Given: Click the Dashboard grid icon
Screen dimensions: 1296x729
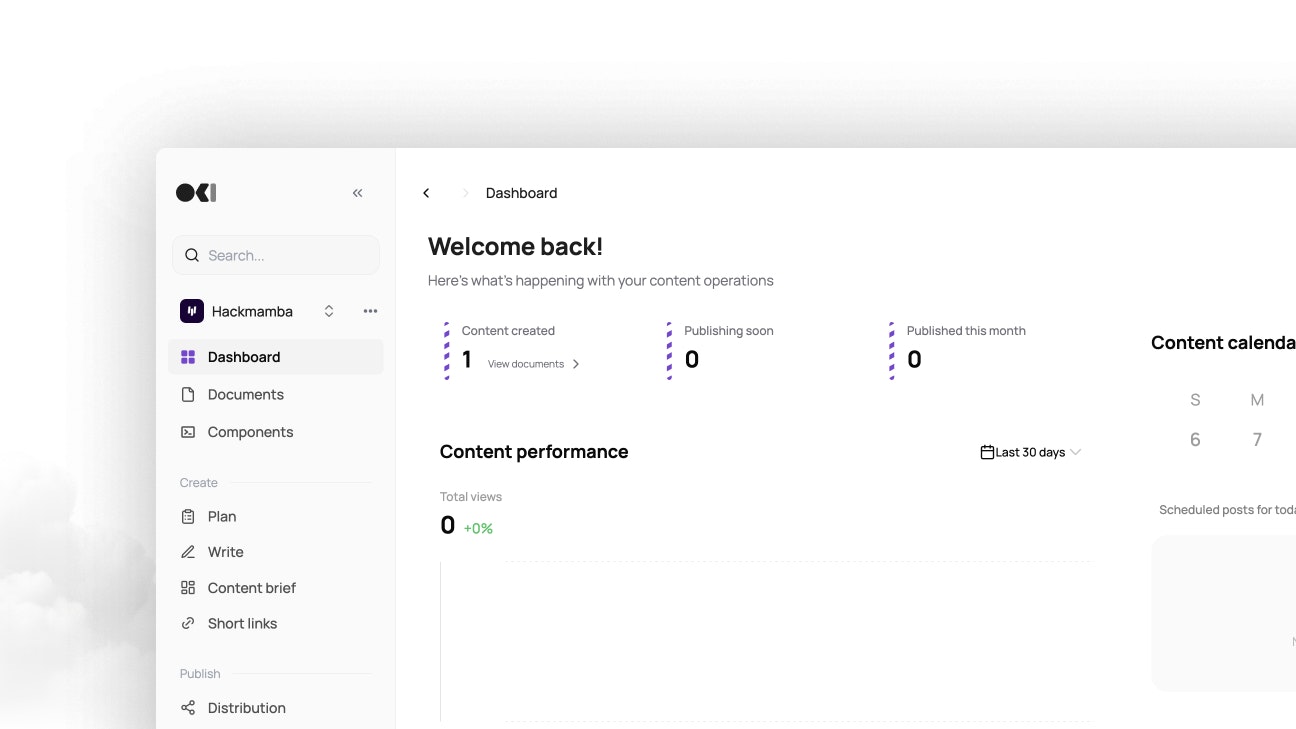Looking at the screenshot, I should (x=188, y=357).
